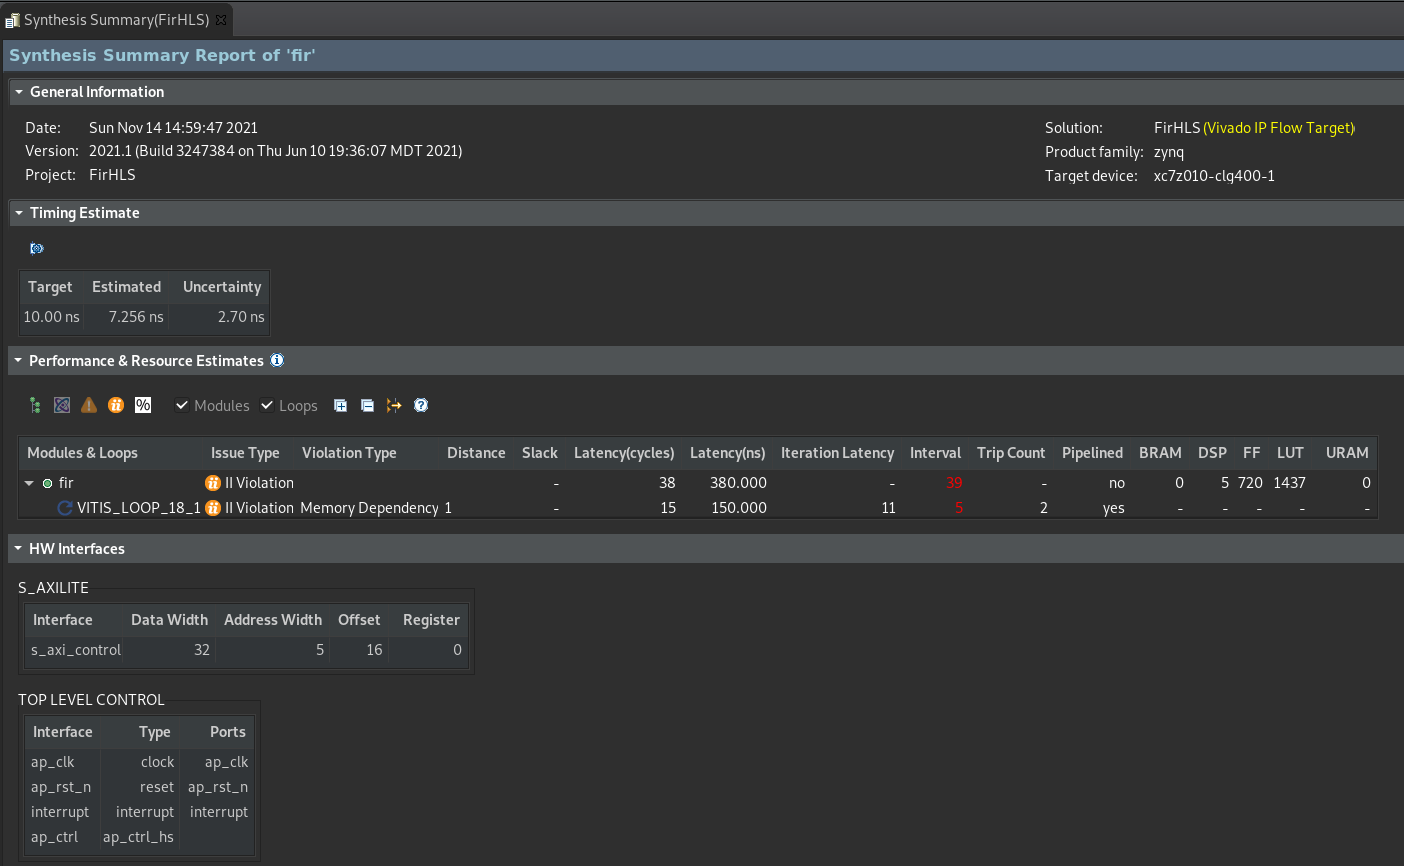1404x866 pixels.
Task: Click the Latency(cycles) column header
Action: click(624, 453)
